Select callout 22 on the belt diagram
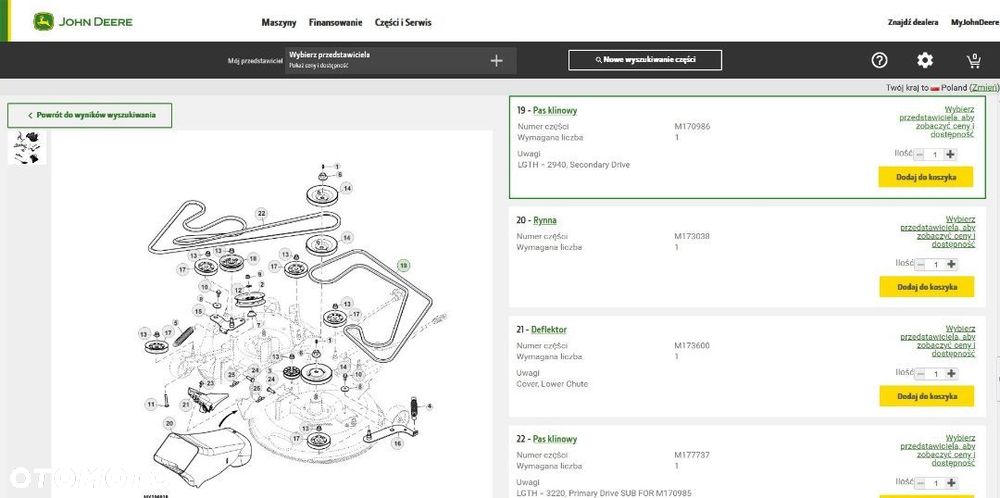The height and width of the screenshot is (498, 1000). coord(261,213)
